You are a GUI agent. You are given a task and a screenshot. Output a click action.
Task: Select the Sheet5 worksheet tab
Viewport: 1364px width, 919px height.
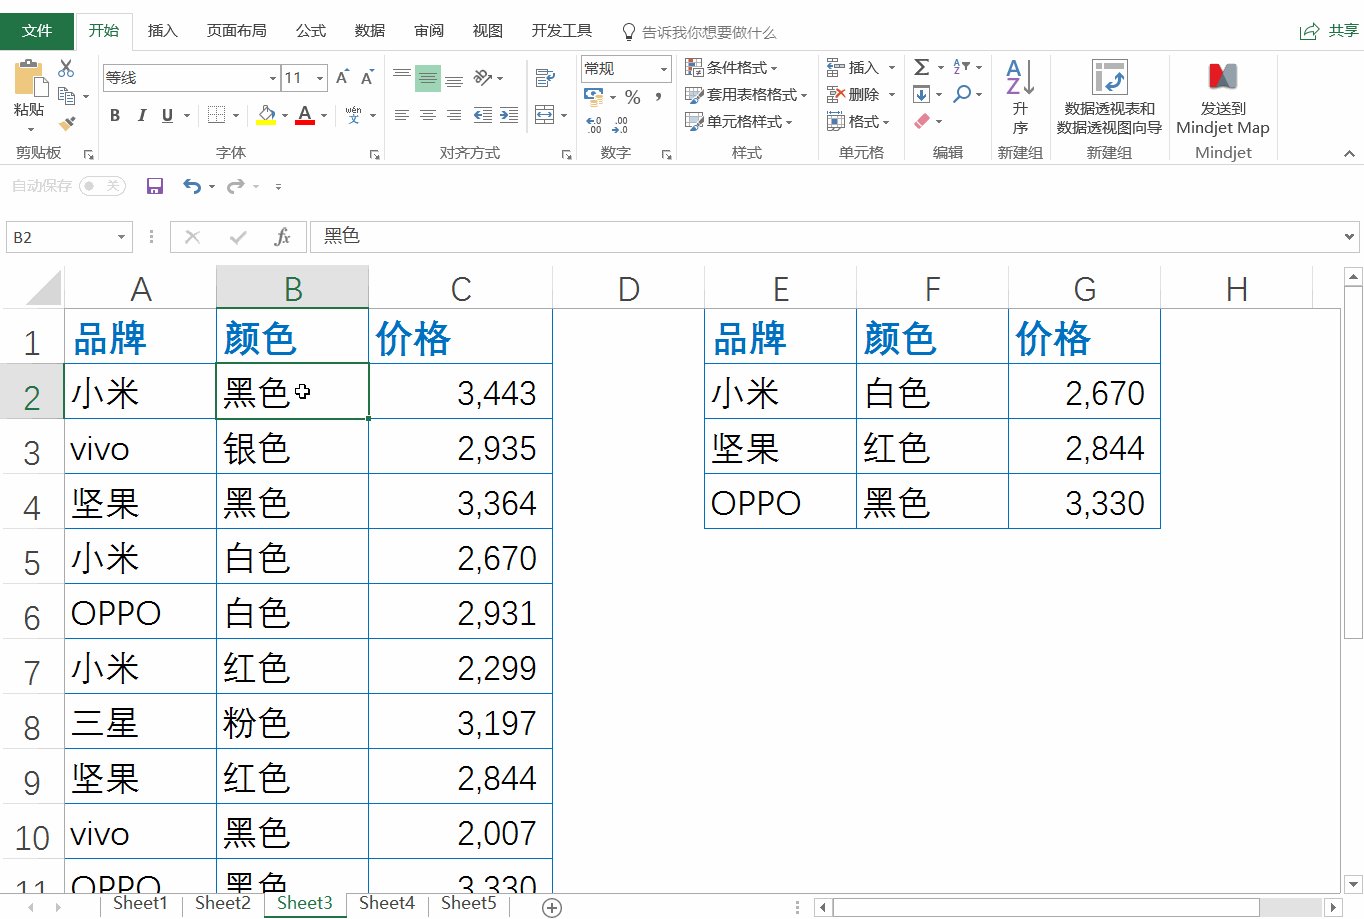467,903
